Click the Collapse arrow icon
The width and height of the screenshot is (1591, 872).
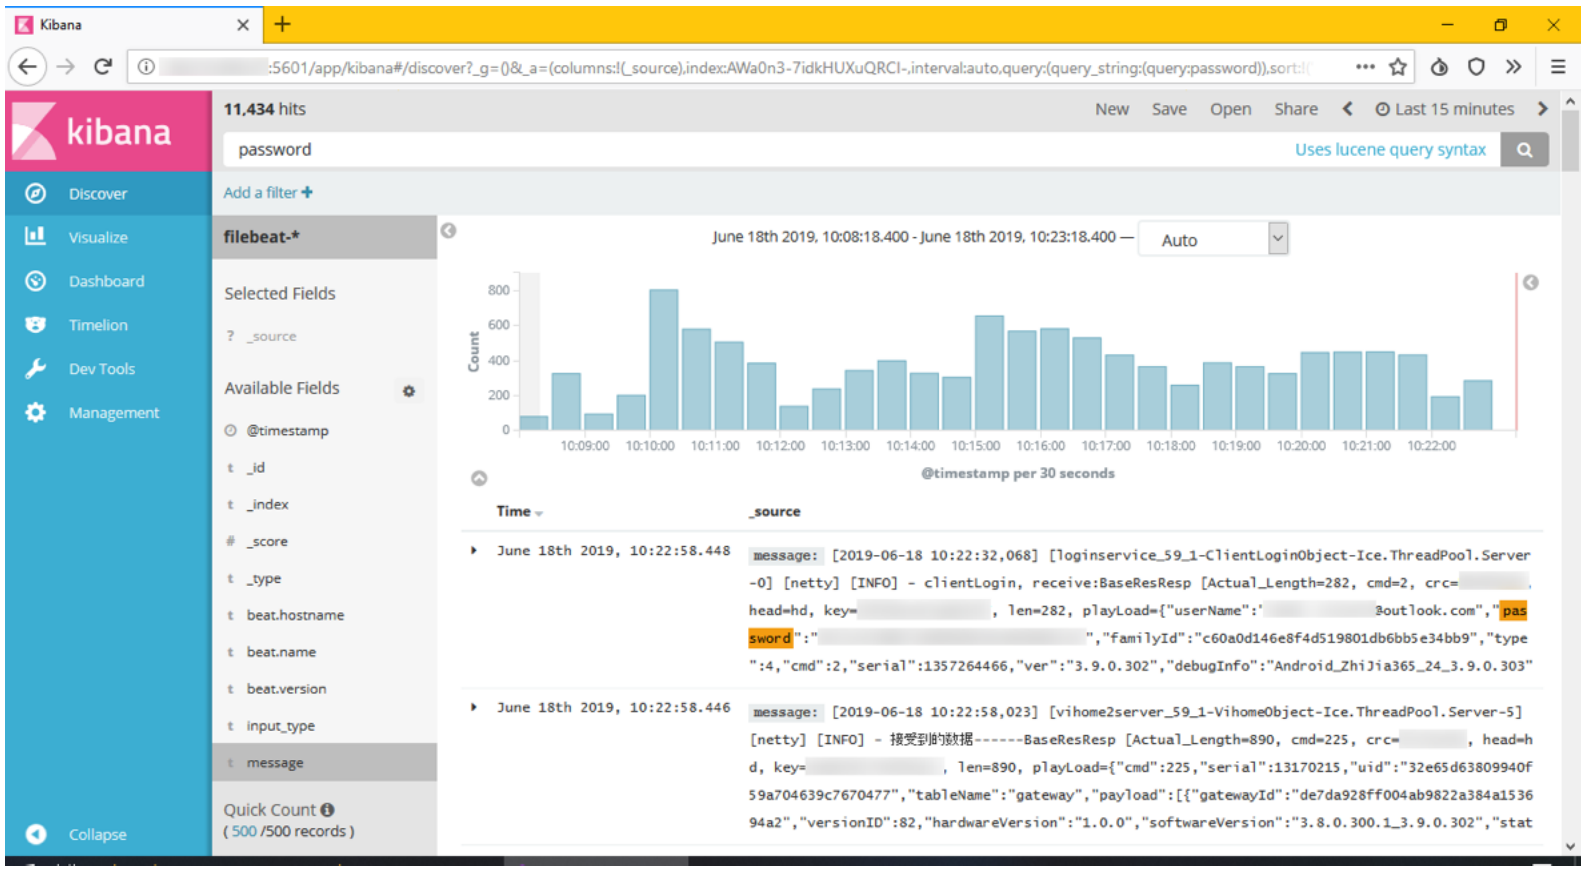click(36, 834)
